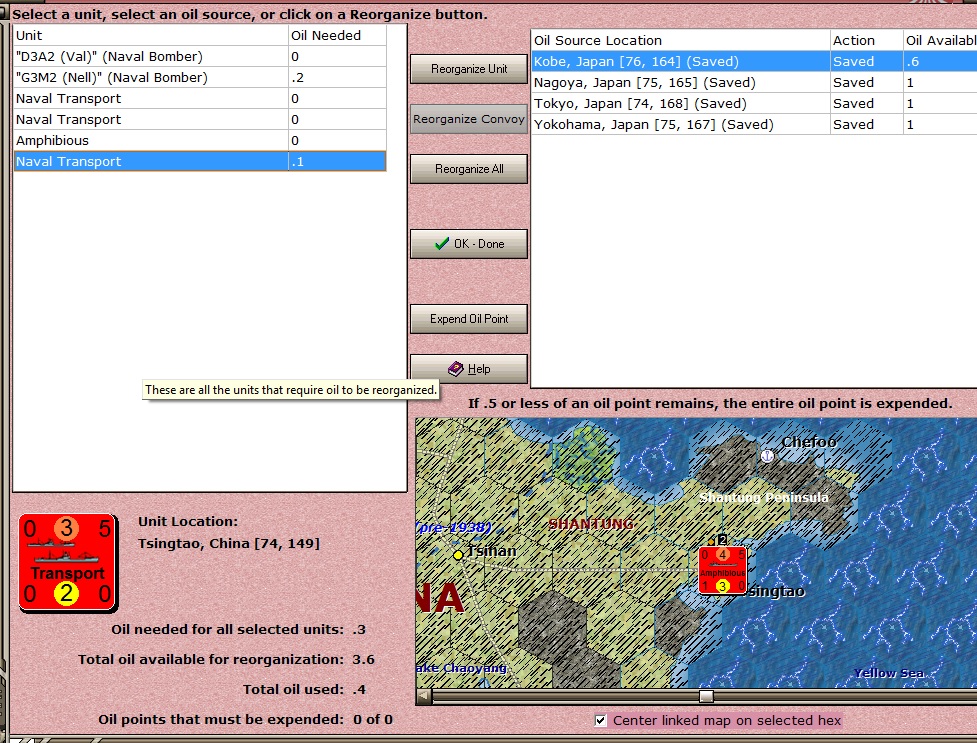Select the "D3A2 (Val)" Naval Bomber row

(x=200, y=57)
